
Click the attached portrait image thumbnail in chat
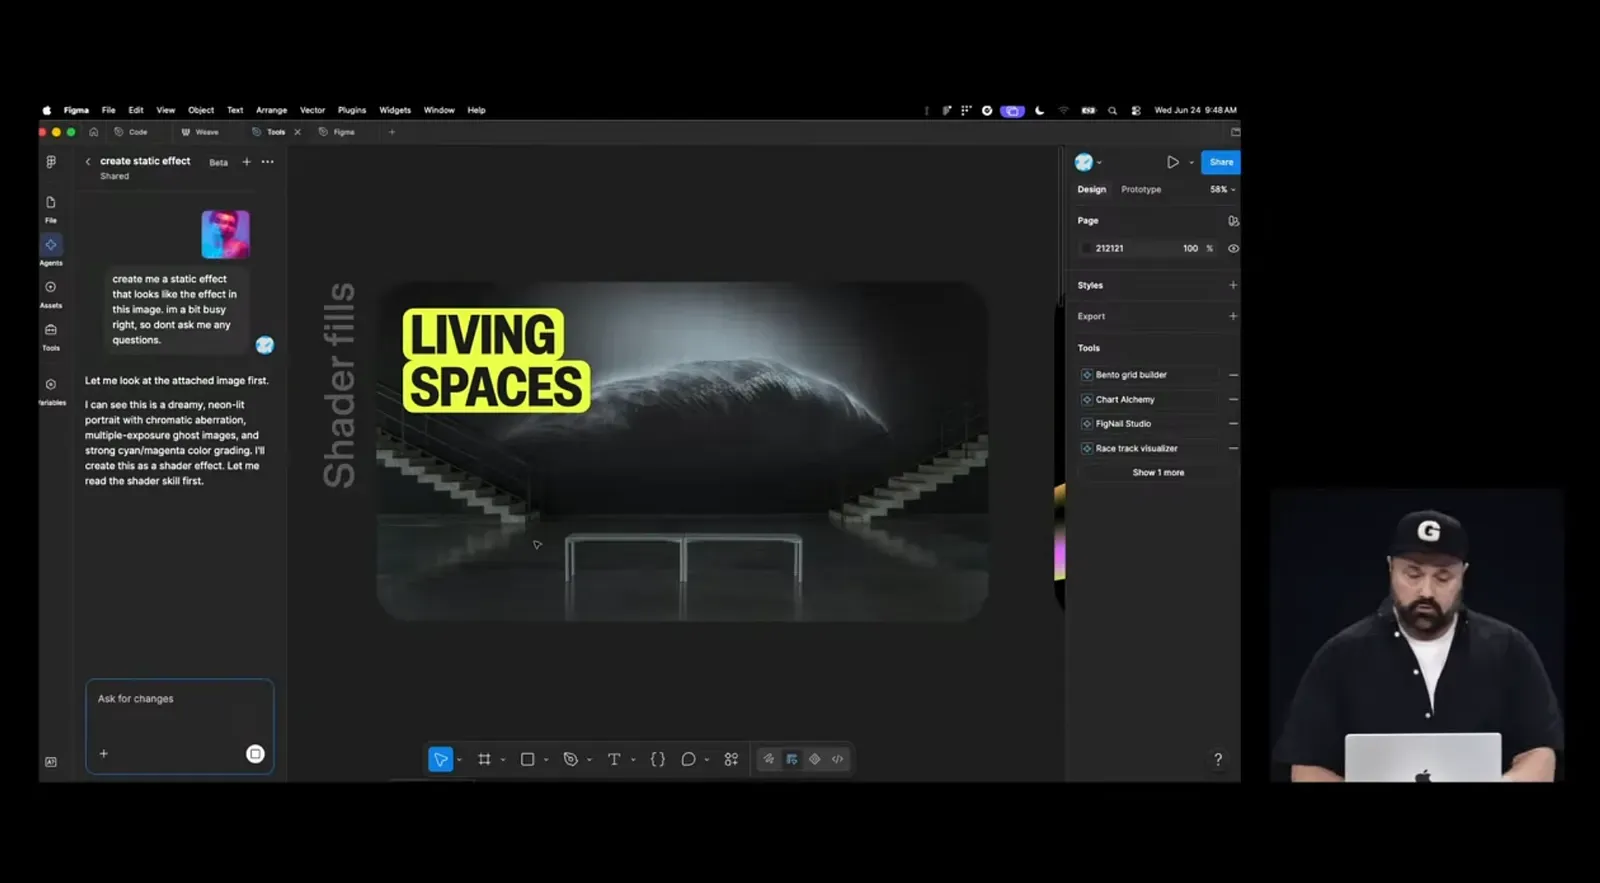point(225,234)
